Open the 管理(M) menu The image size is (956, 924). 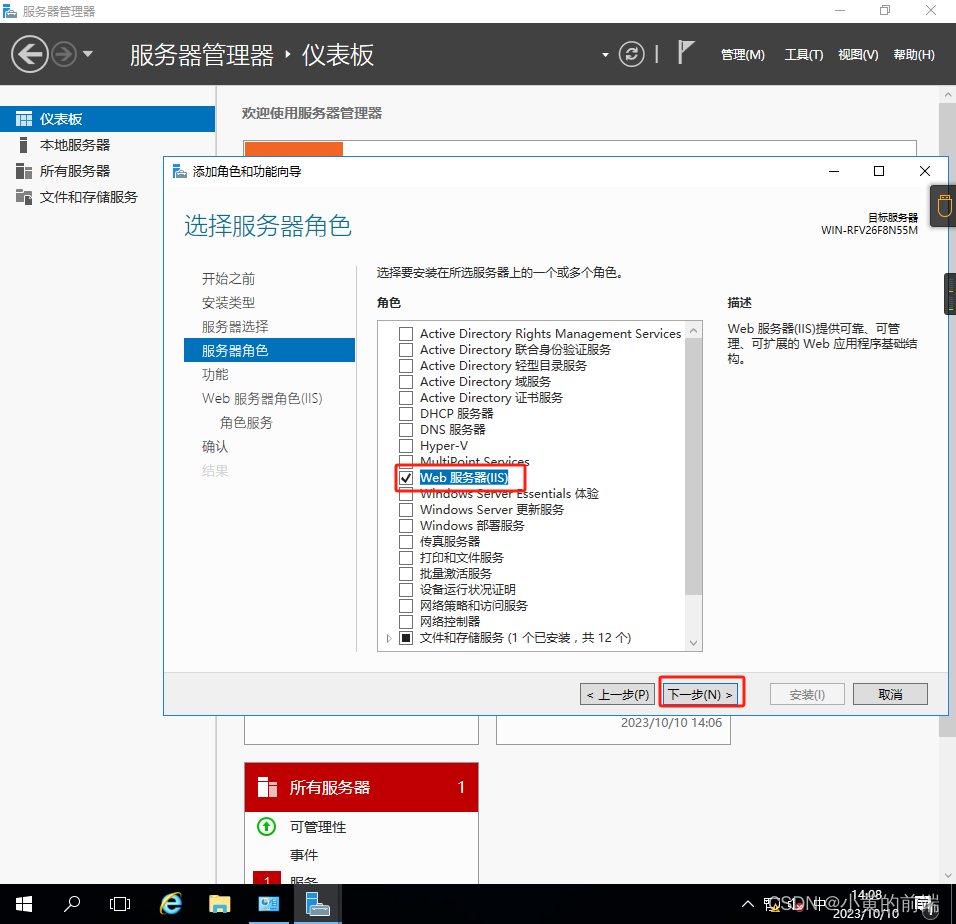click(743, 54)
